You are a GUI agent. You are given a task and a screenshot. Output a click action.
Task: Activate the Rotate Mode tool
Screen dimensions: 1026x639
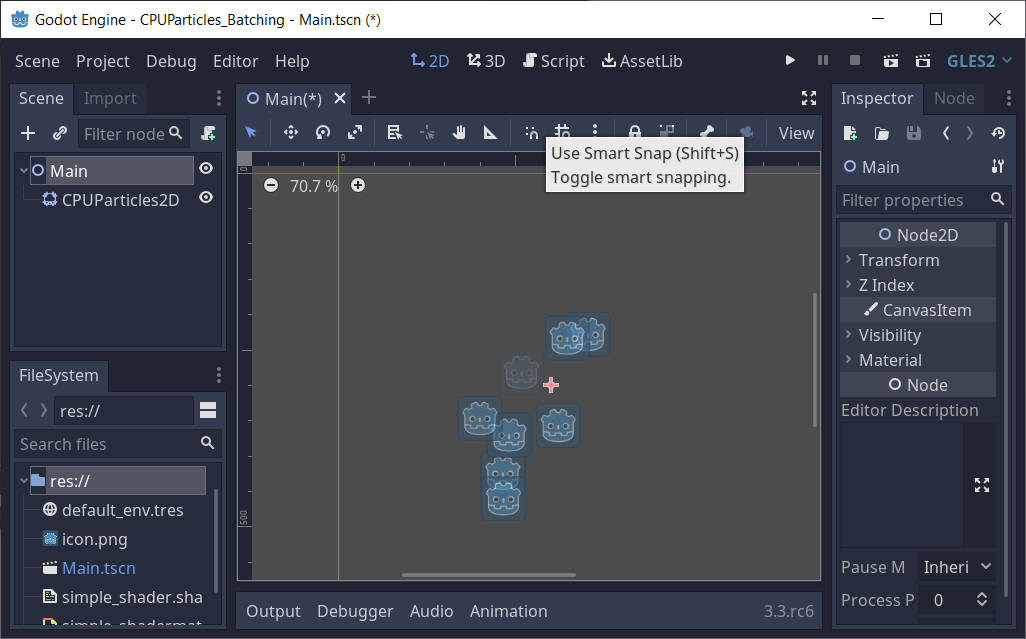tap(323, 133)
